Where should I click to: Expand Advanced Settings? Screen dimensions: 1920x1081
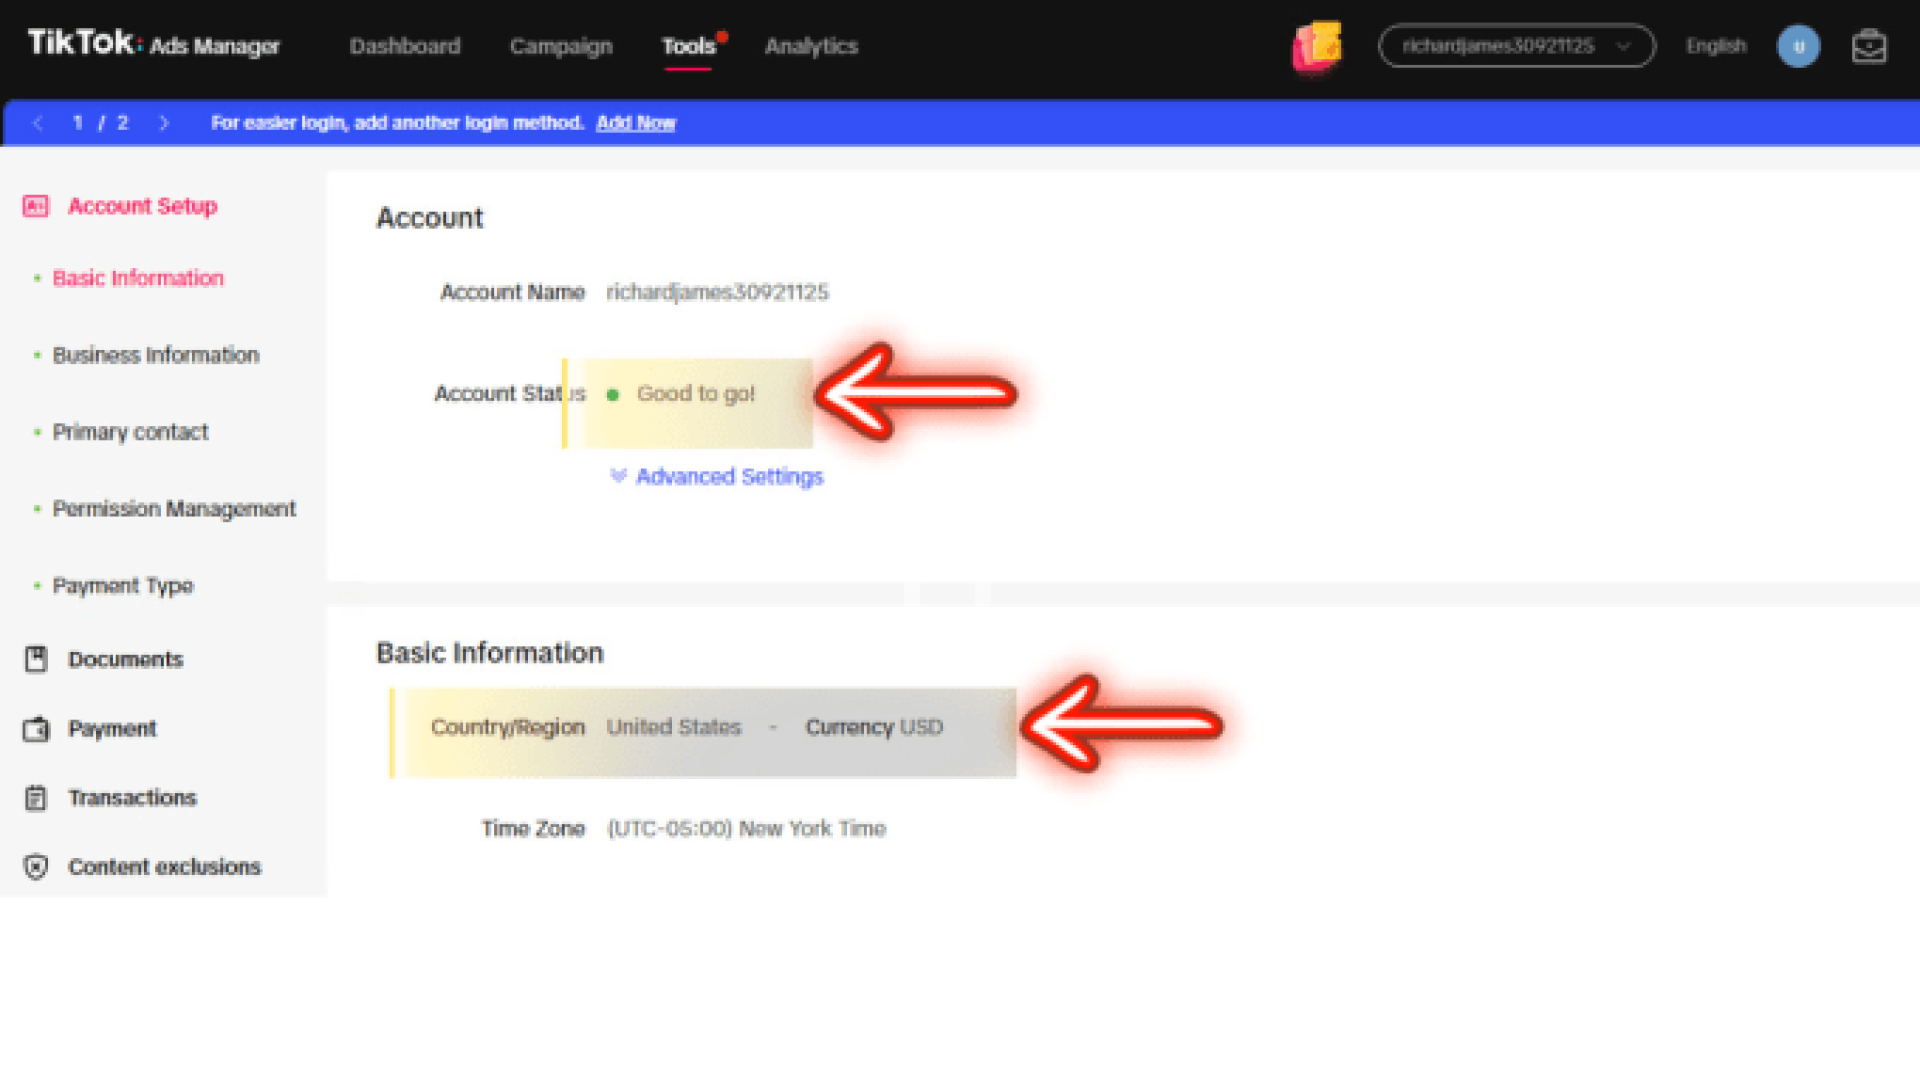pyautogui.click(x=717, y=477)
